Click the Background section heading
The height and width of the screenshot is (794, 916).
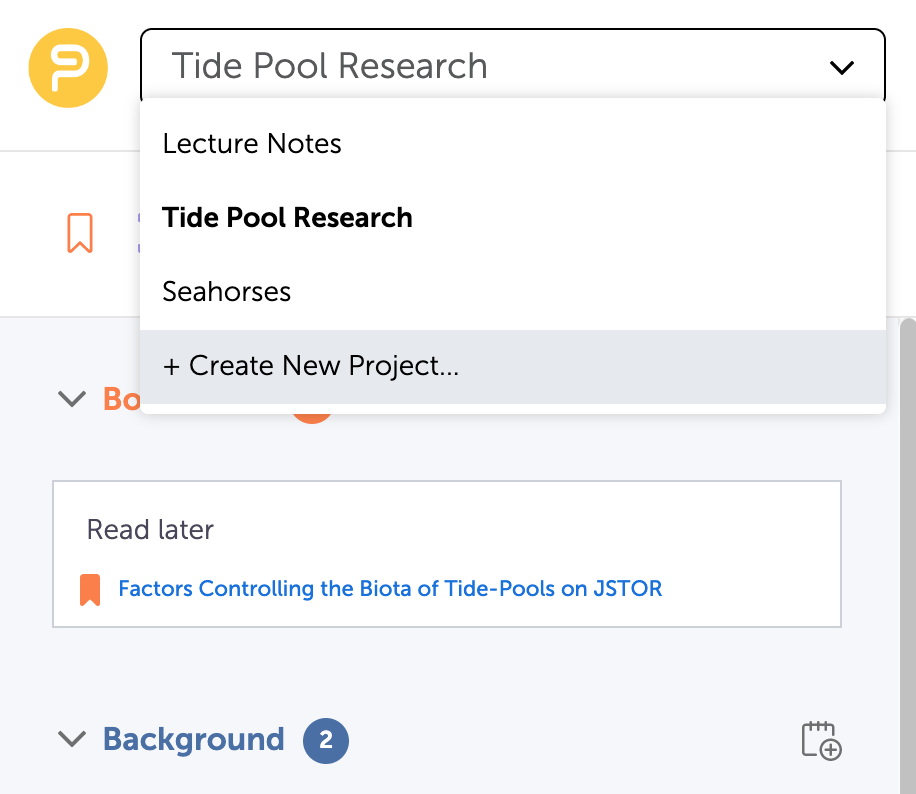(194, 739)
